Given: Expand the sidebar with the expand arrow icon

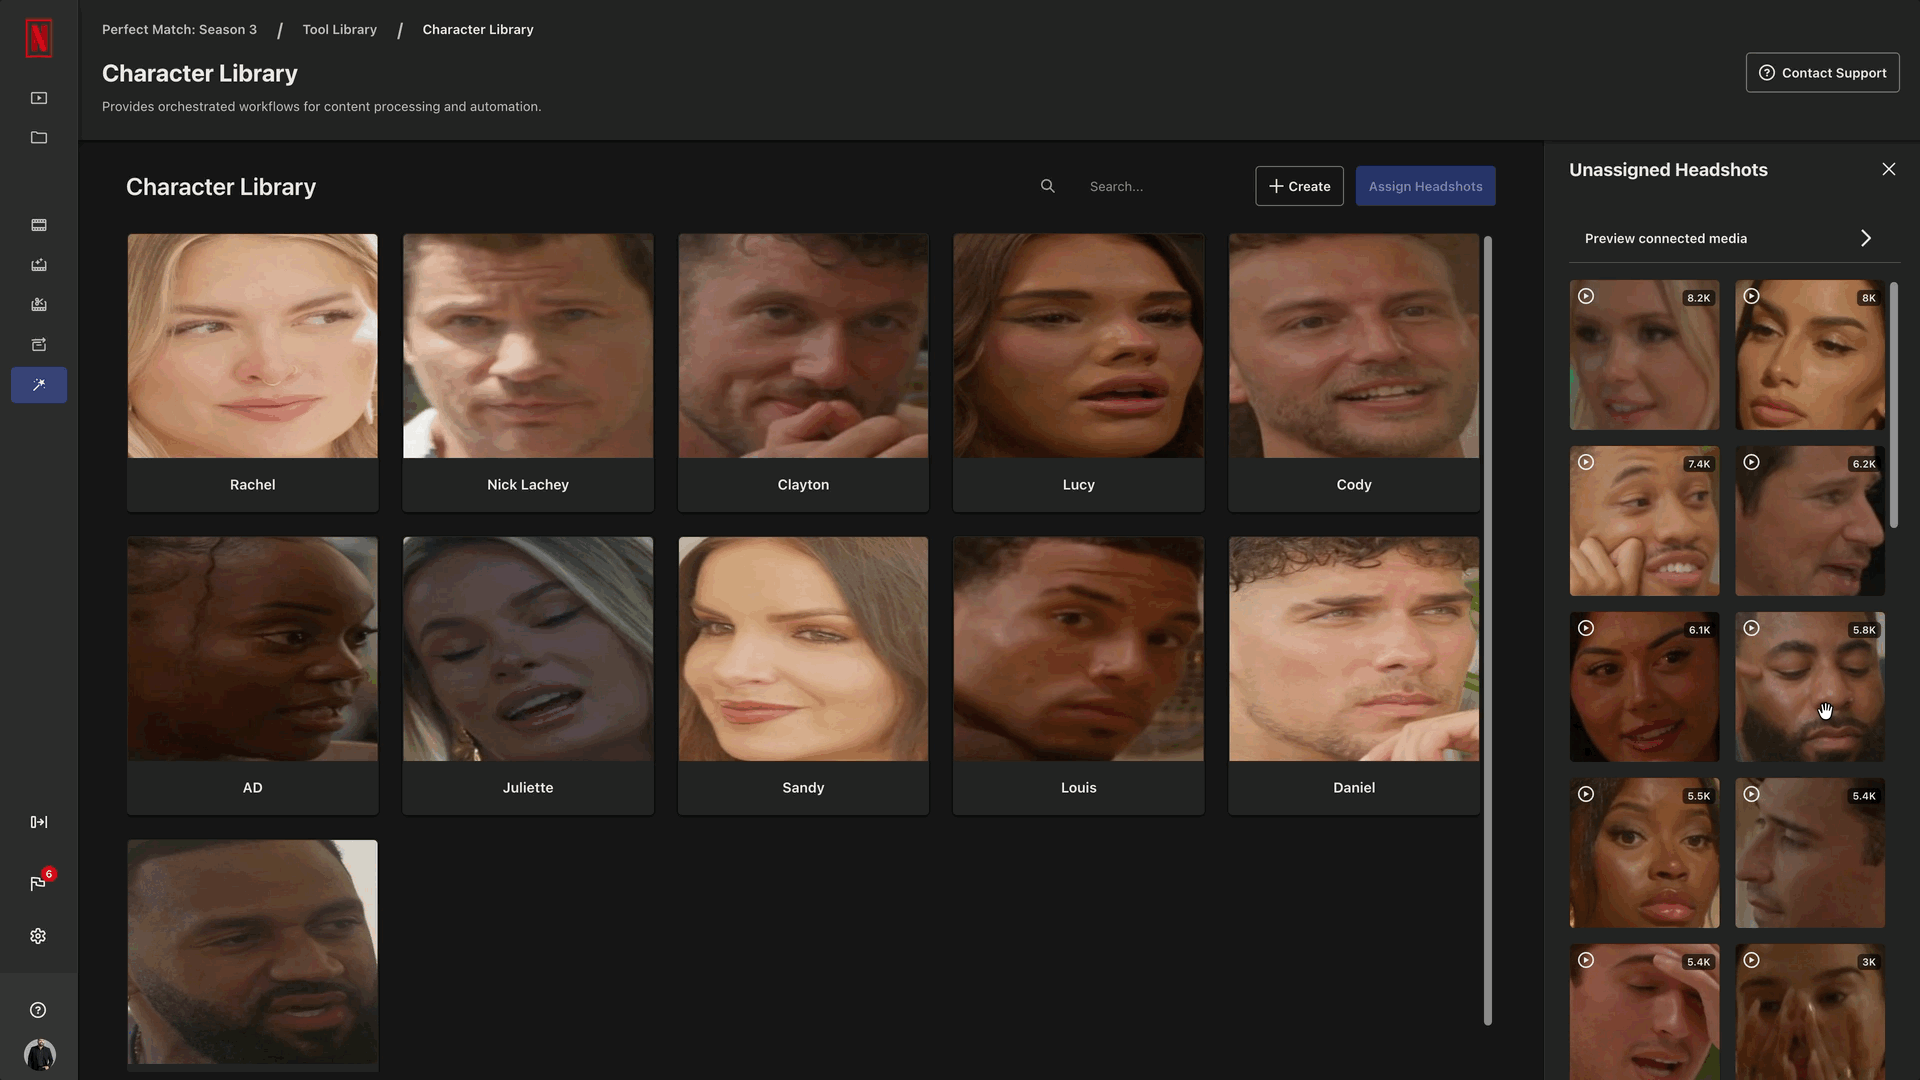Looking at the screenshot, I should [x=39, y=822].
